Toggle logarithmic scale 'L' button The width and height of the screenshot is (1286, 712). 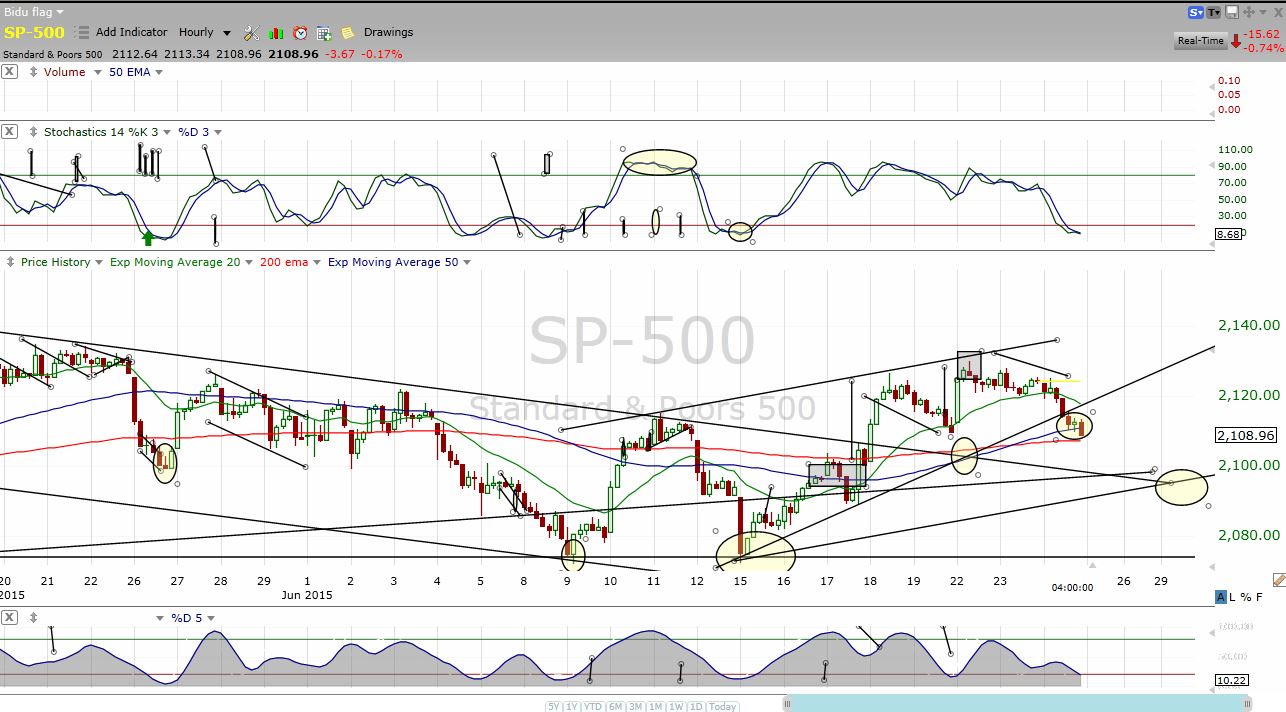coord(1234,597)
